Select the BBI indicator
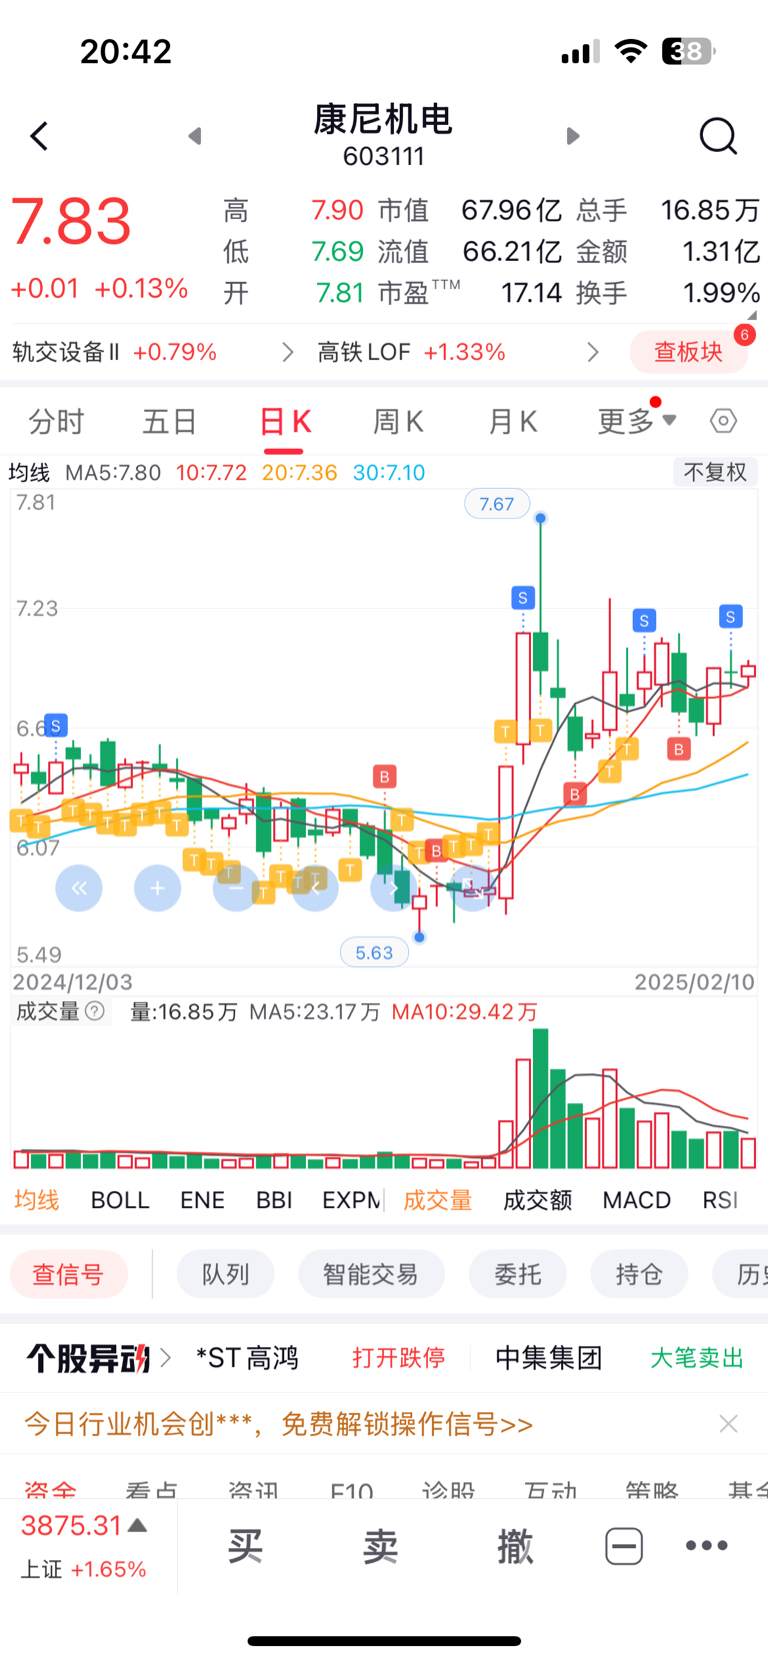This screenshot has height=1663, width=768. click(x=274, y=1199)
